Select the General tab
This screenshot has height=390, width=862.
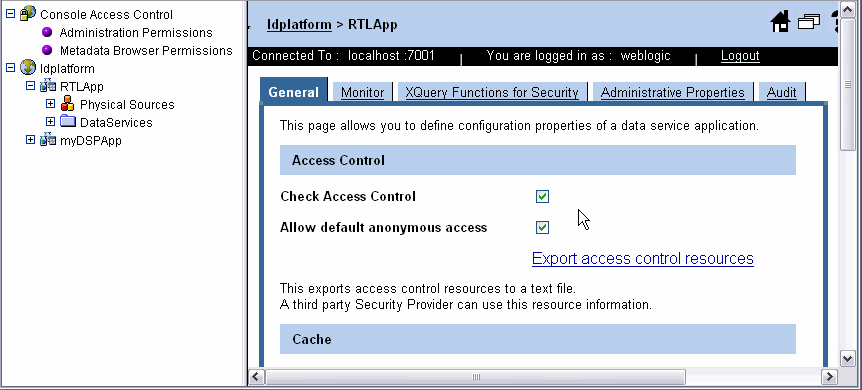pyautogui.click(x=294, y=91)
